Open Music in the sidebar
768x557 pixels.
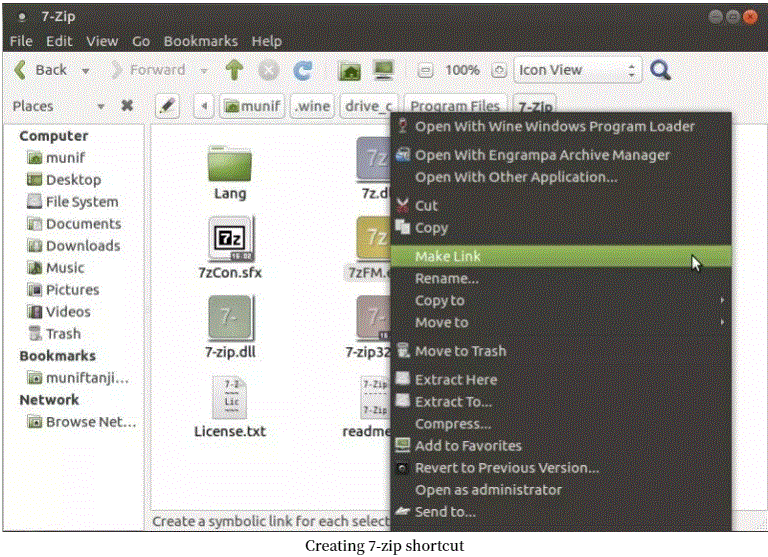click(x=56, y=268)
